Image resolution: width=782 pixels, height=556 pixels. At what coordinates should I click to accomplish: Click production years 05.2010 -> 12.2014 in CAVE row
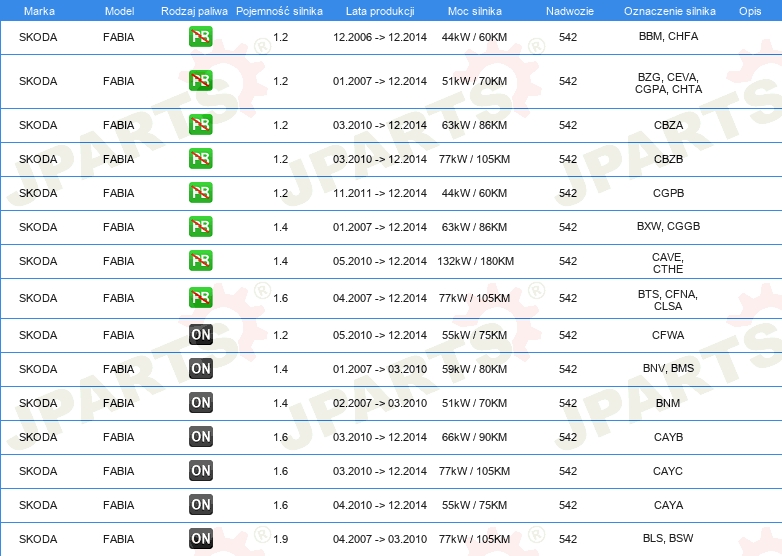click(380, 260)
